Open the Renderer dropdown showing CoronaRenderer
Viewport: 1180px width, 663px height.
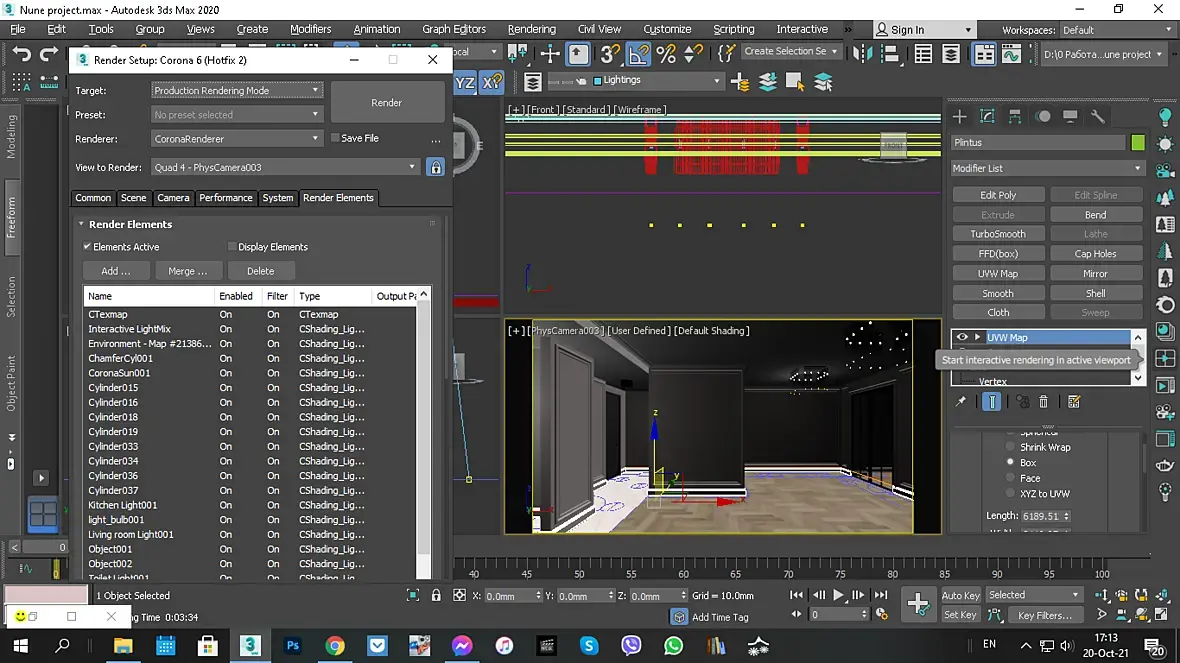pyautogui.click(x=237, y=139)
